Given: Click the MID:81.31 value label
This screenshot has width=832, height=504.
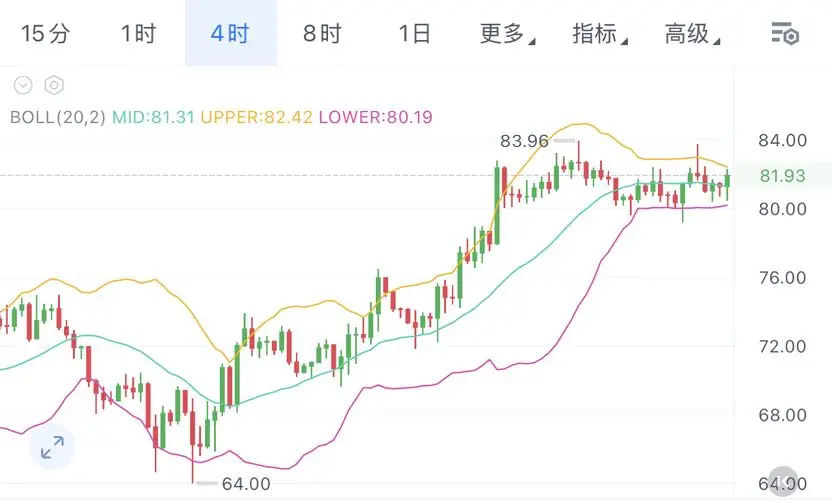Looking at the screenshot, I should (153, 117).
